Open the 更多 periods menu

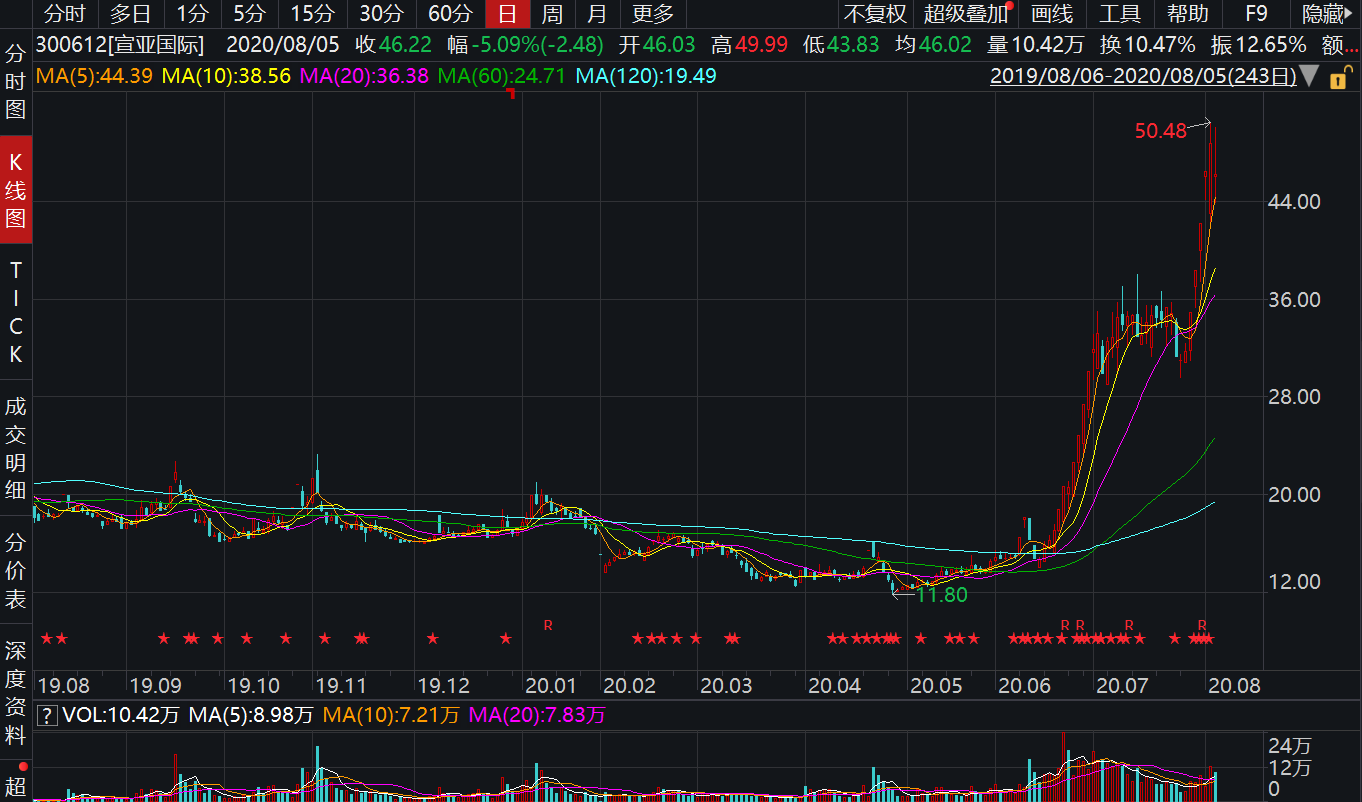[x=653, y=14]
